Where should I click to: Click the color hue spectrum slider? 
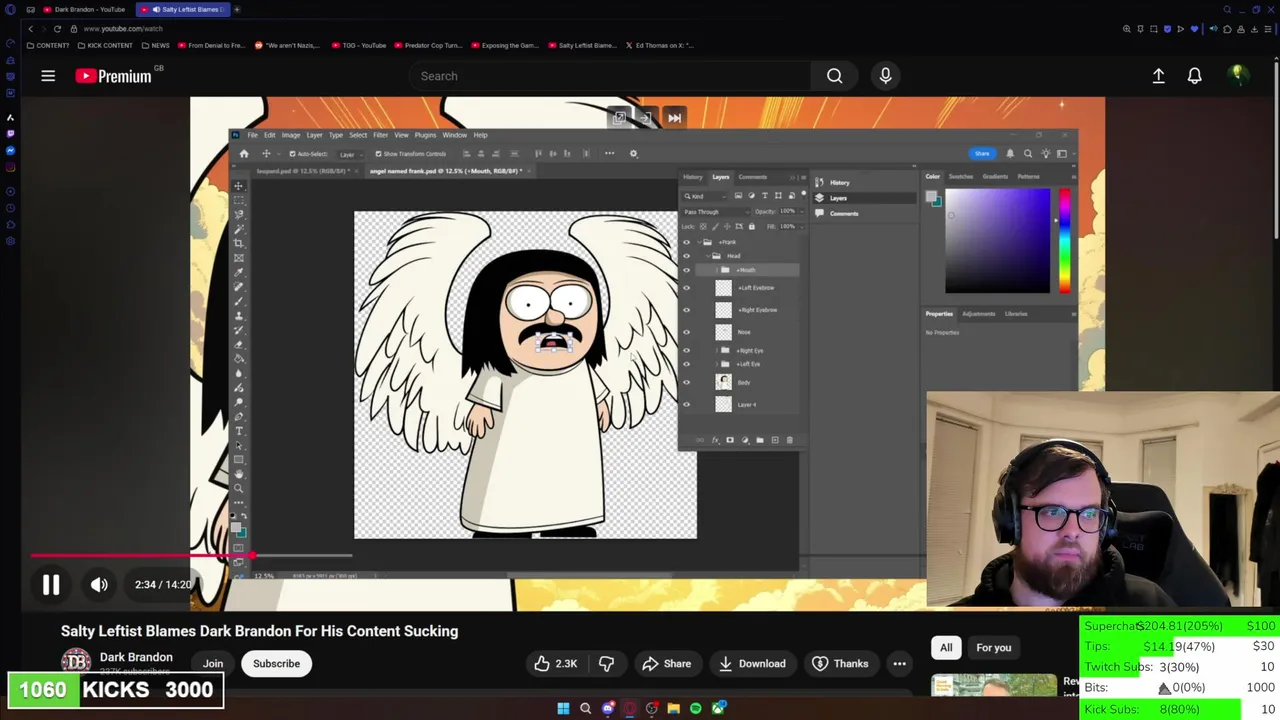(1065, 240)
